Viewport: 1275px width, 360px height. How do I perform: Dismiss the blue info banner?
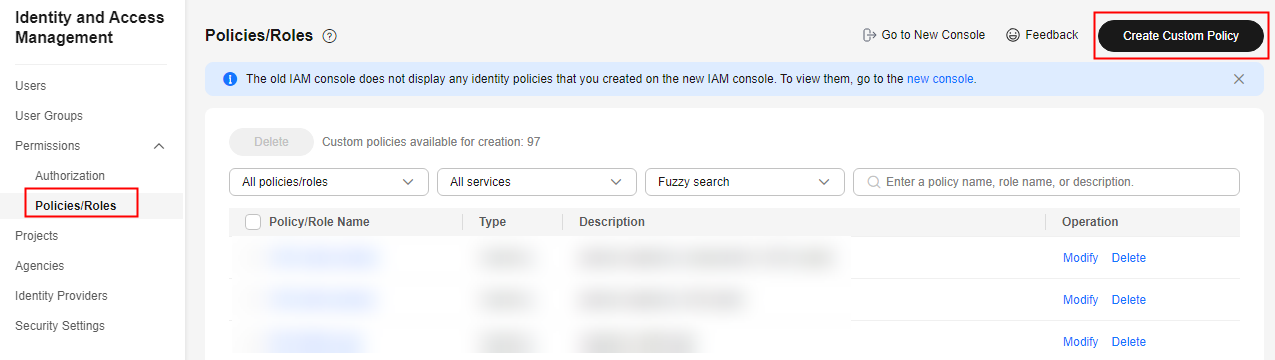click(1239, 79)
